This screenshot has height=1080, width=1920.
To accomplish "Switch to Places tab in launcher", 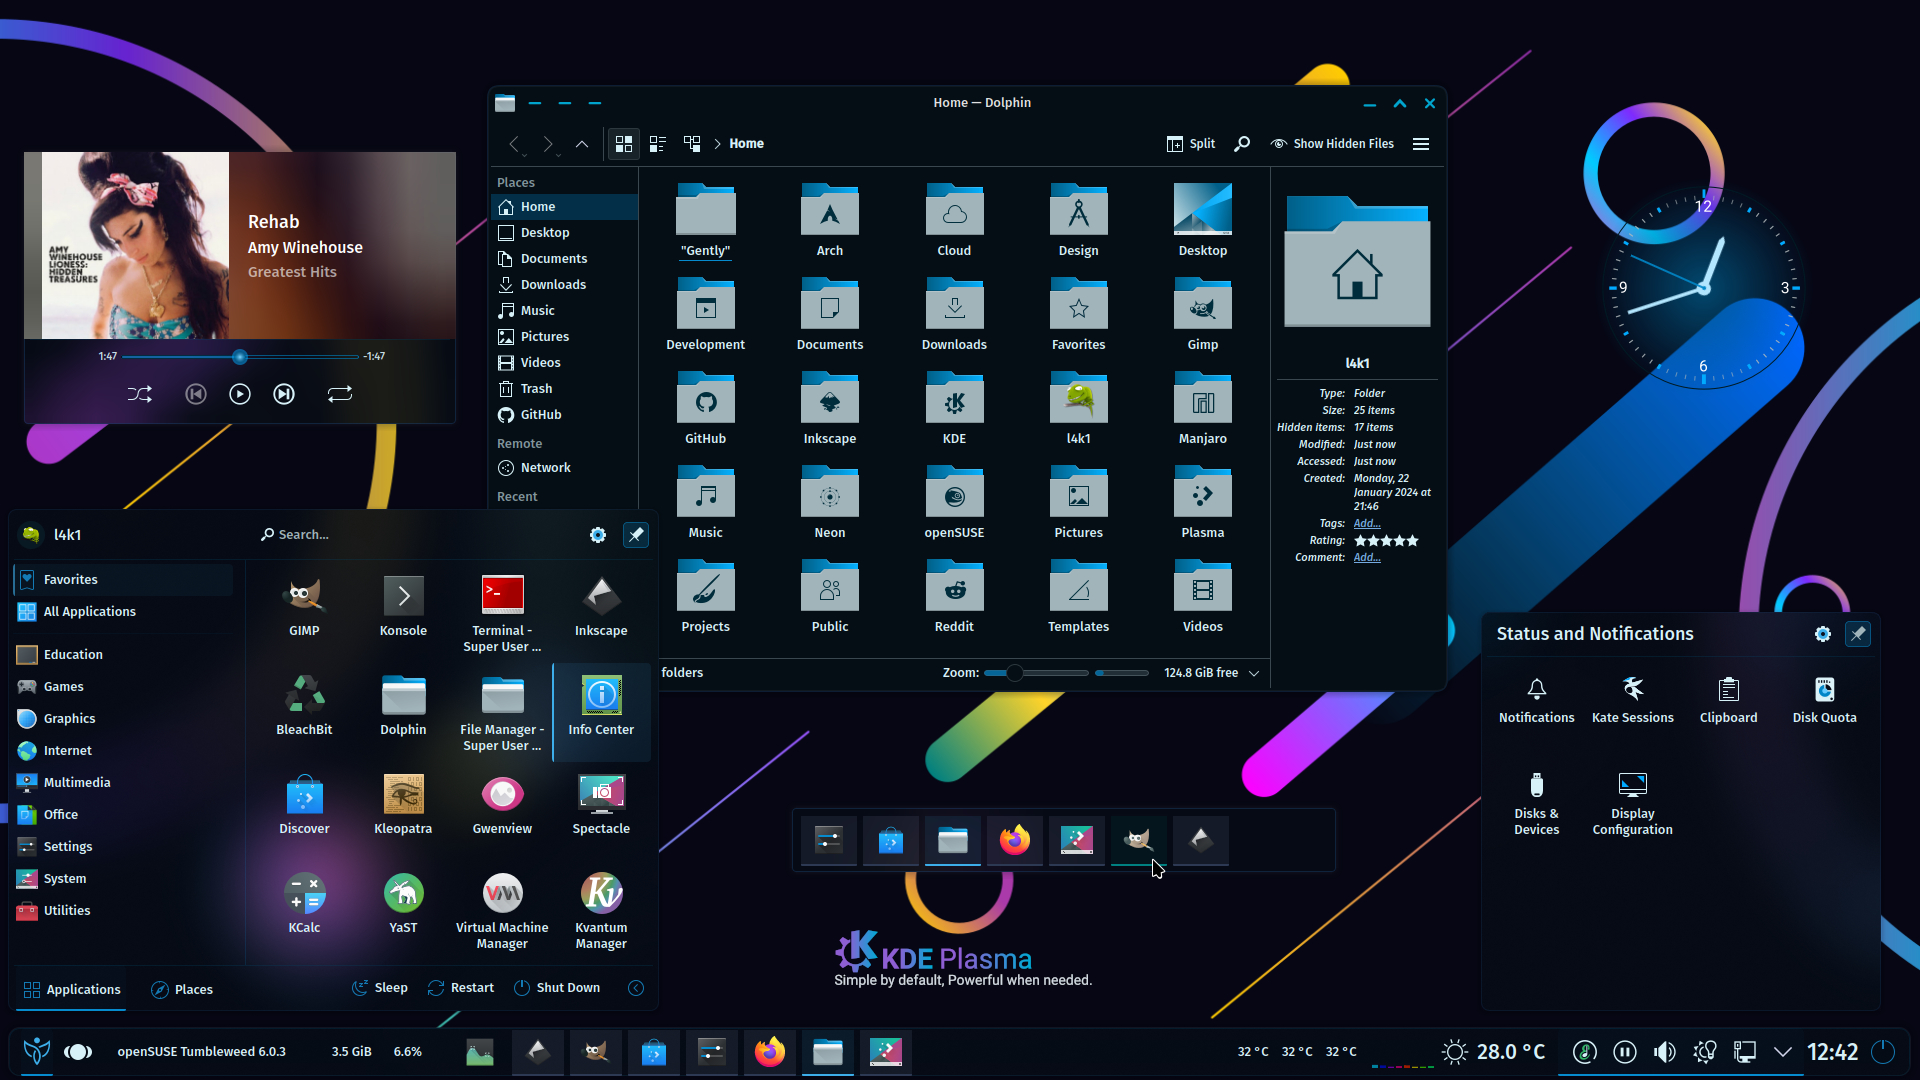I will (182, 990).
